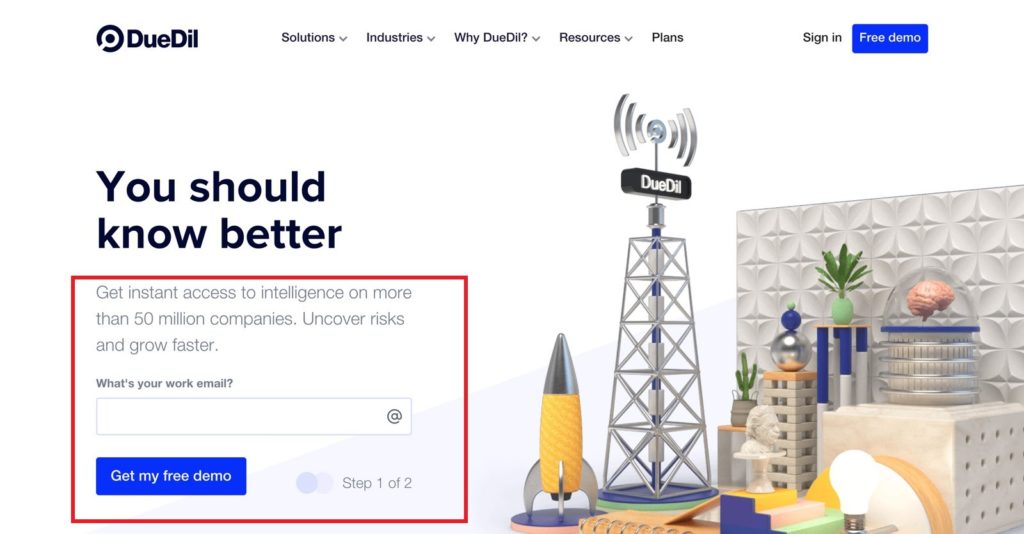
Task: Focus the work email input field
Action: coord(253,416)
